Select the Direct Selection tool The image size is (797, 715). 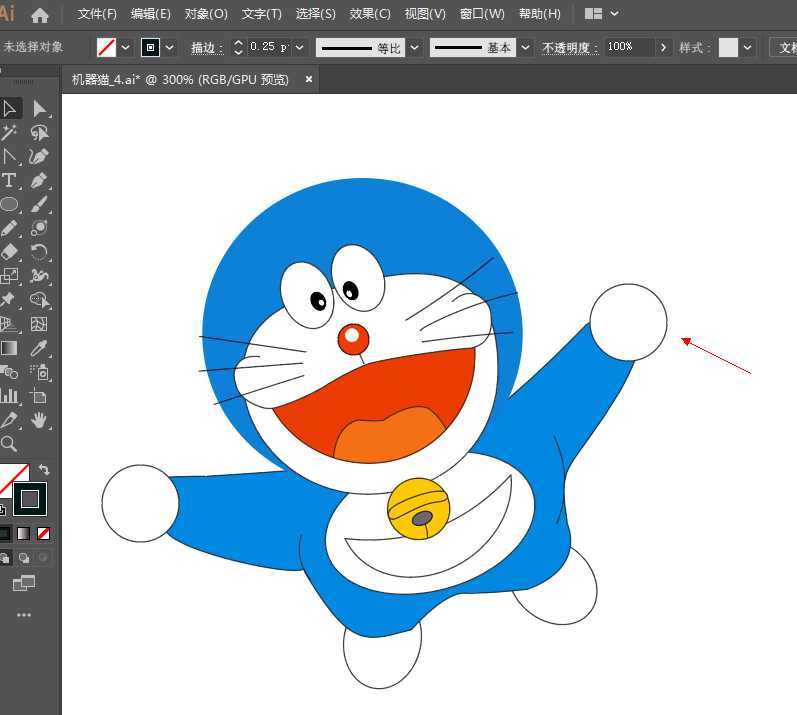(40, 108)
